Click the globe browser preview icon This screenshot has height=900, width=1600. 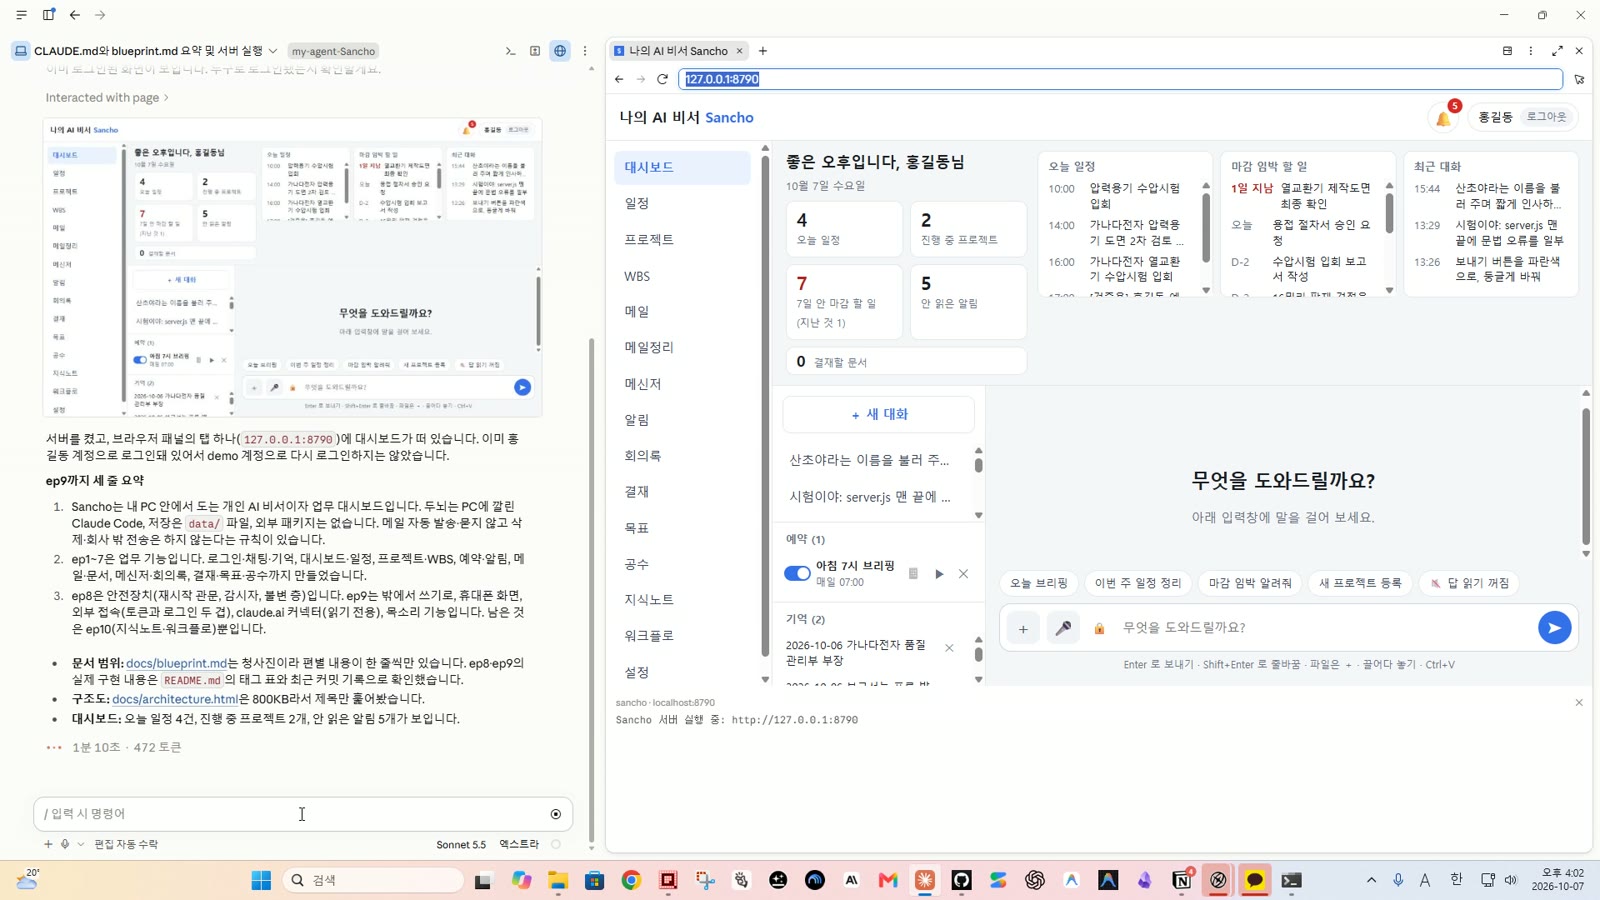(560, 51)
